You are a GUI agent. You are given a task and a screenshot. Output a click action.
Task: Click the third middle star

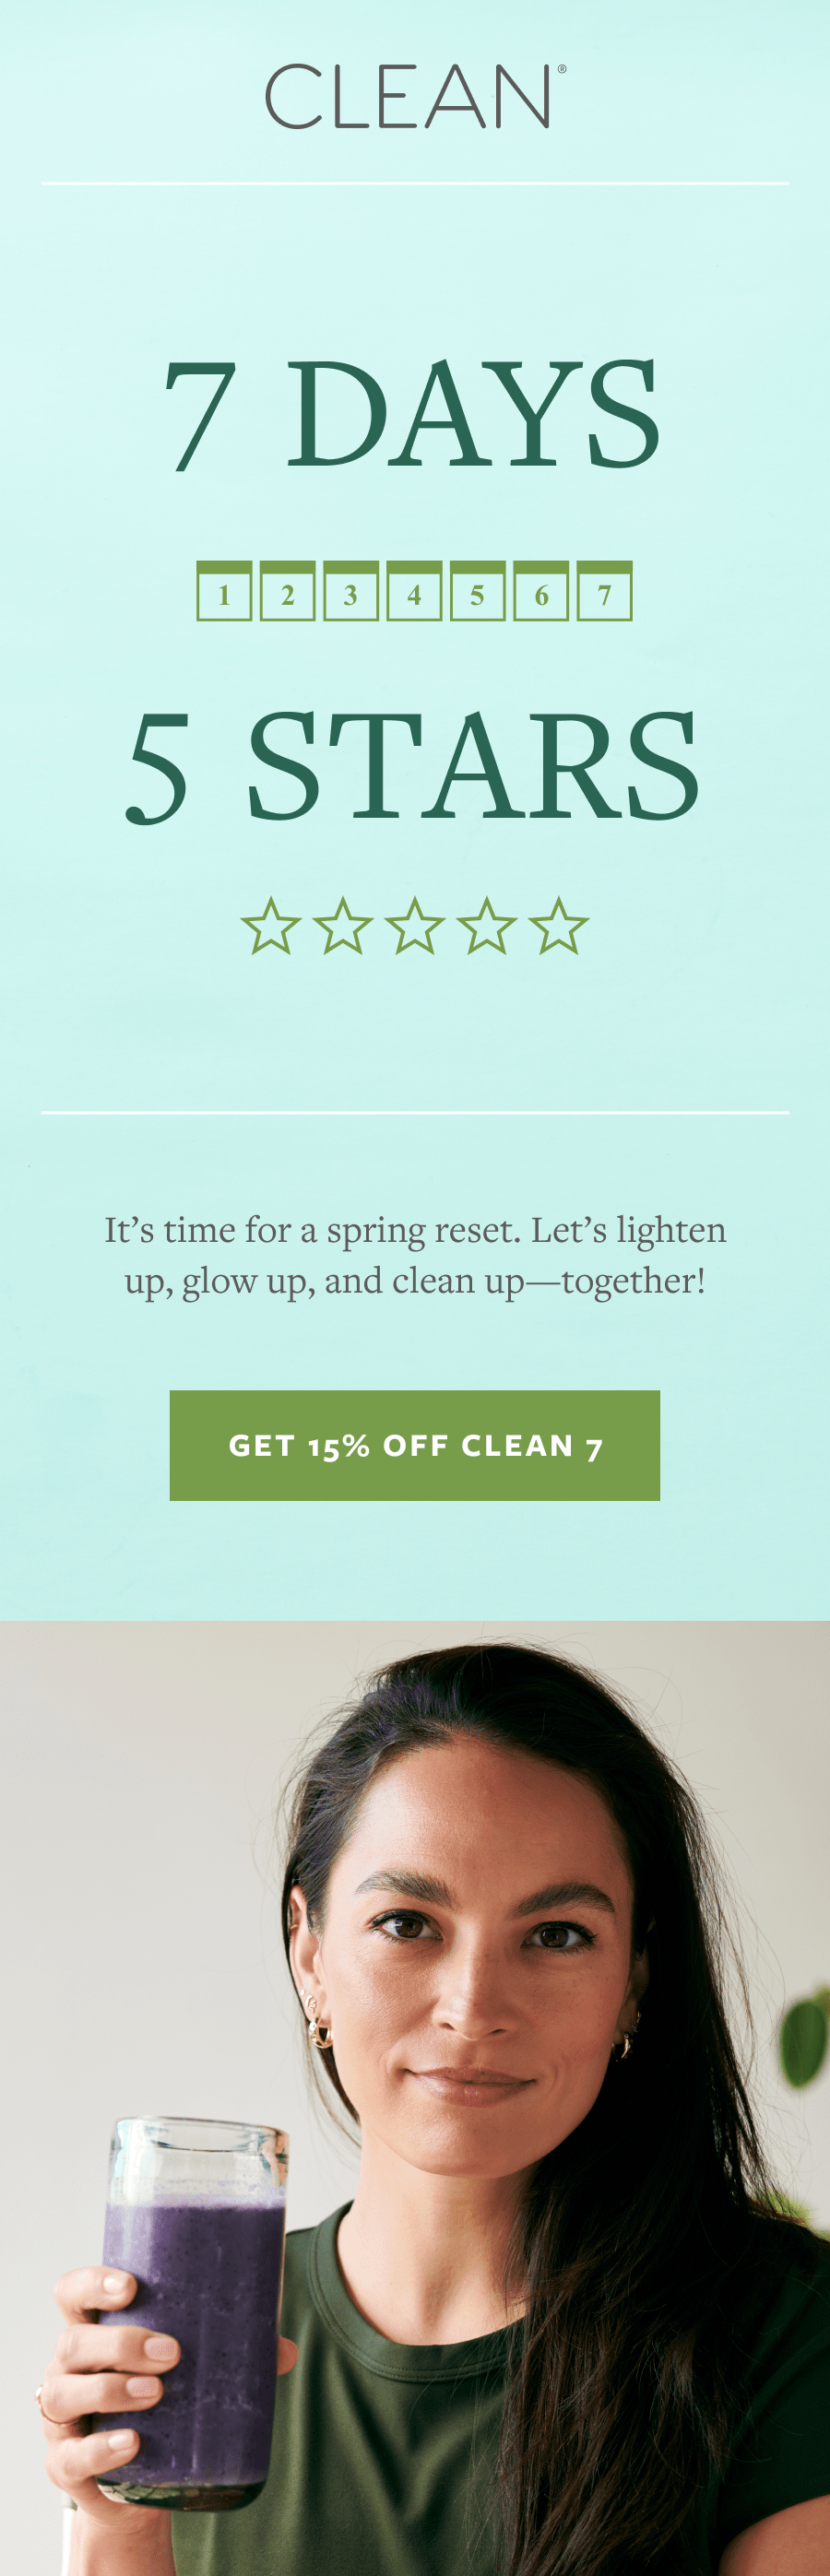tap(415, 926)
